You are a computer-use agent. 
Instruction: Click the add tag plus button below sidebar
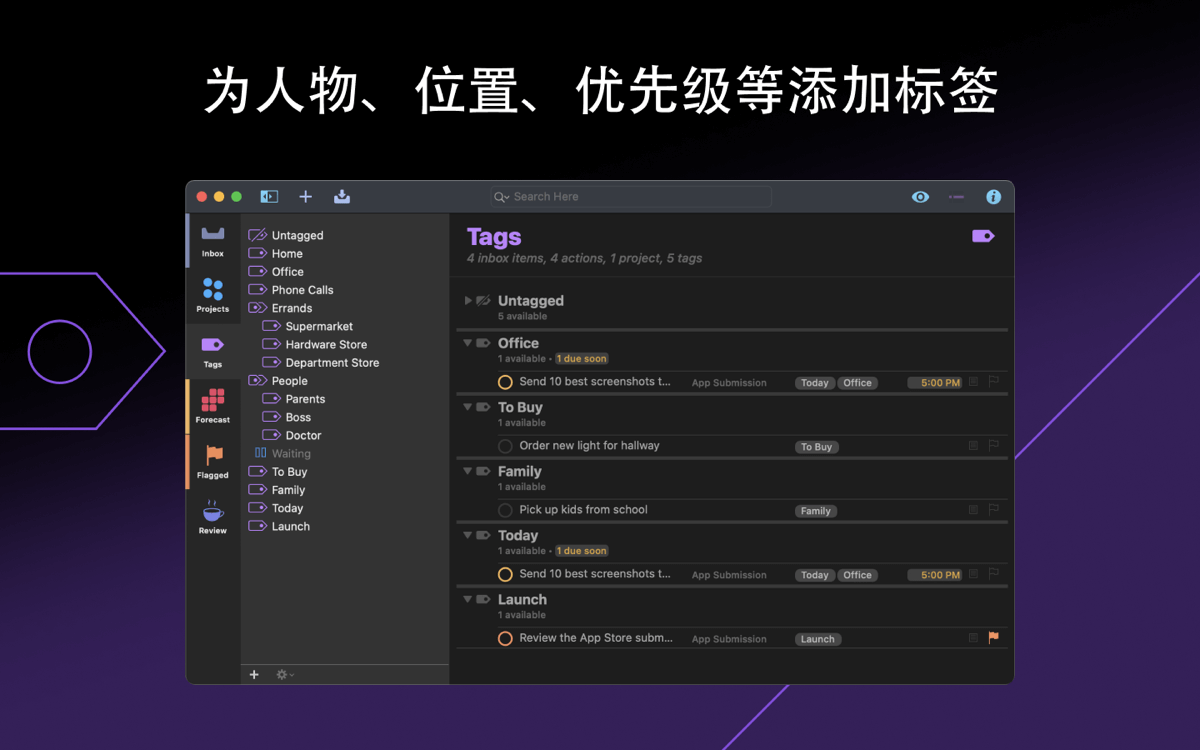(x=254, y=675)
